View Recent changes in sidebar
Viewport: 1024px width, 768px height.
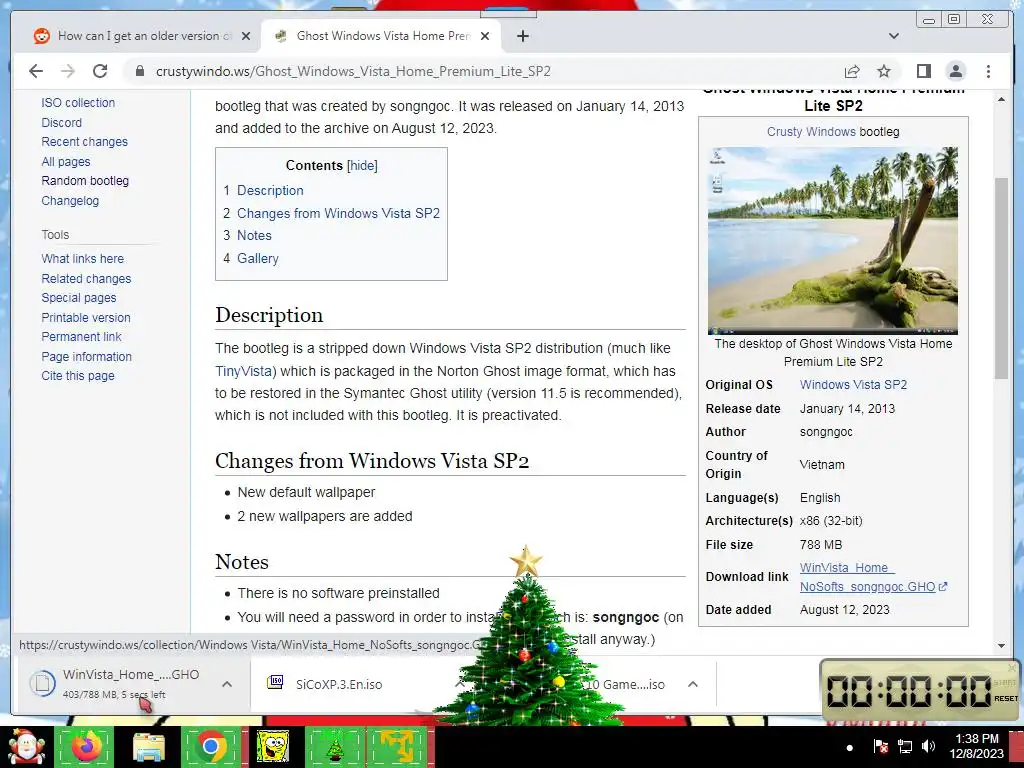click(x=84, y=142)
